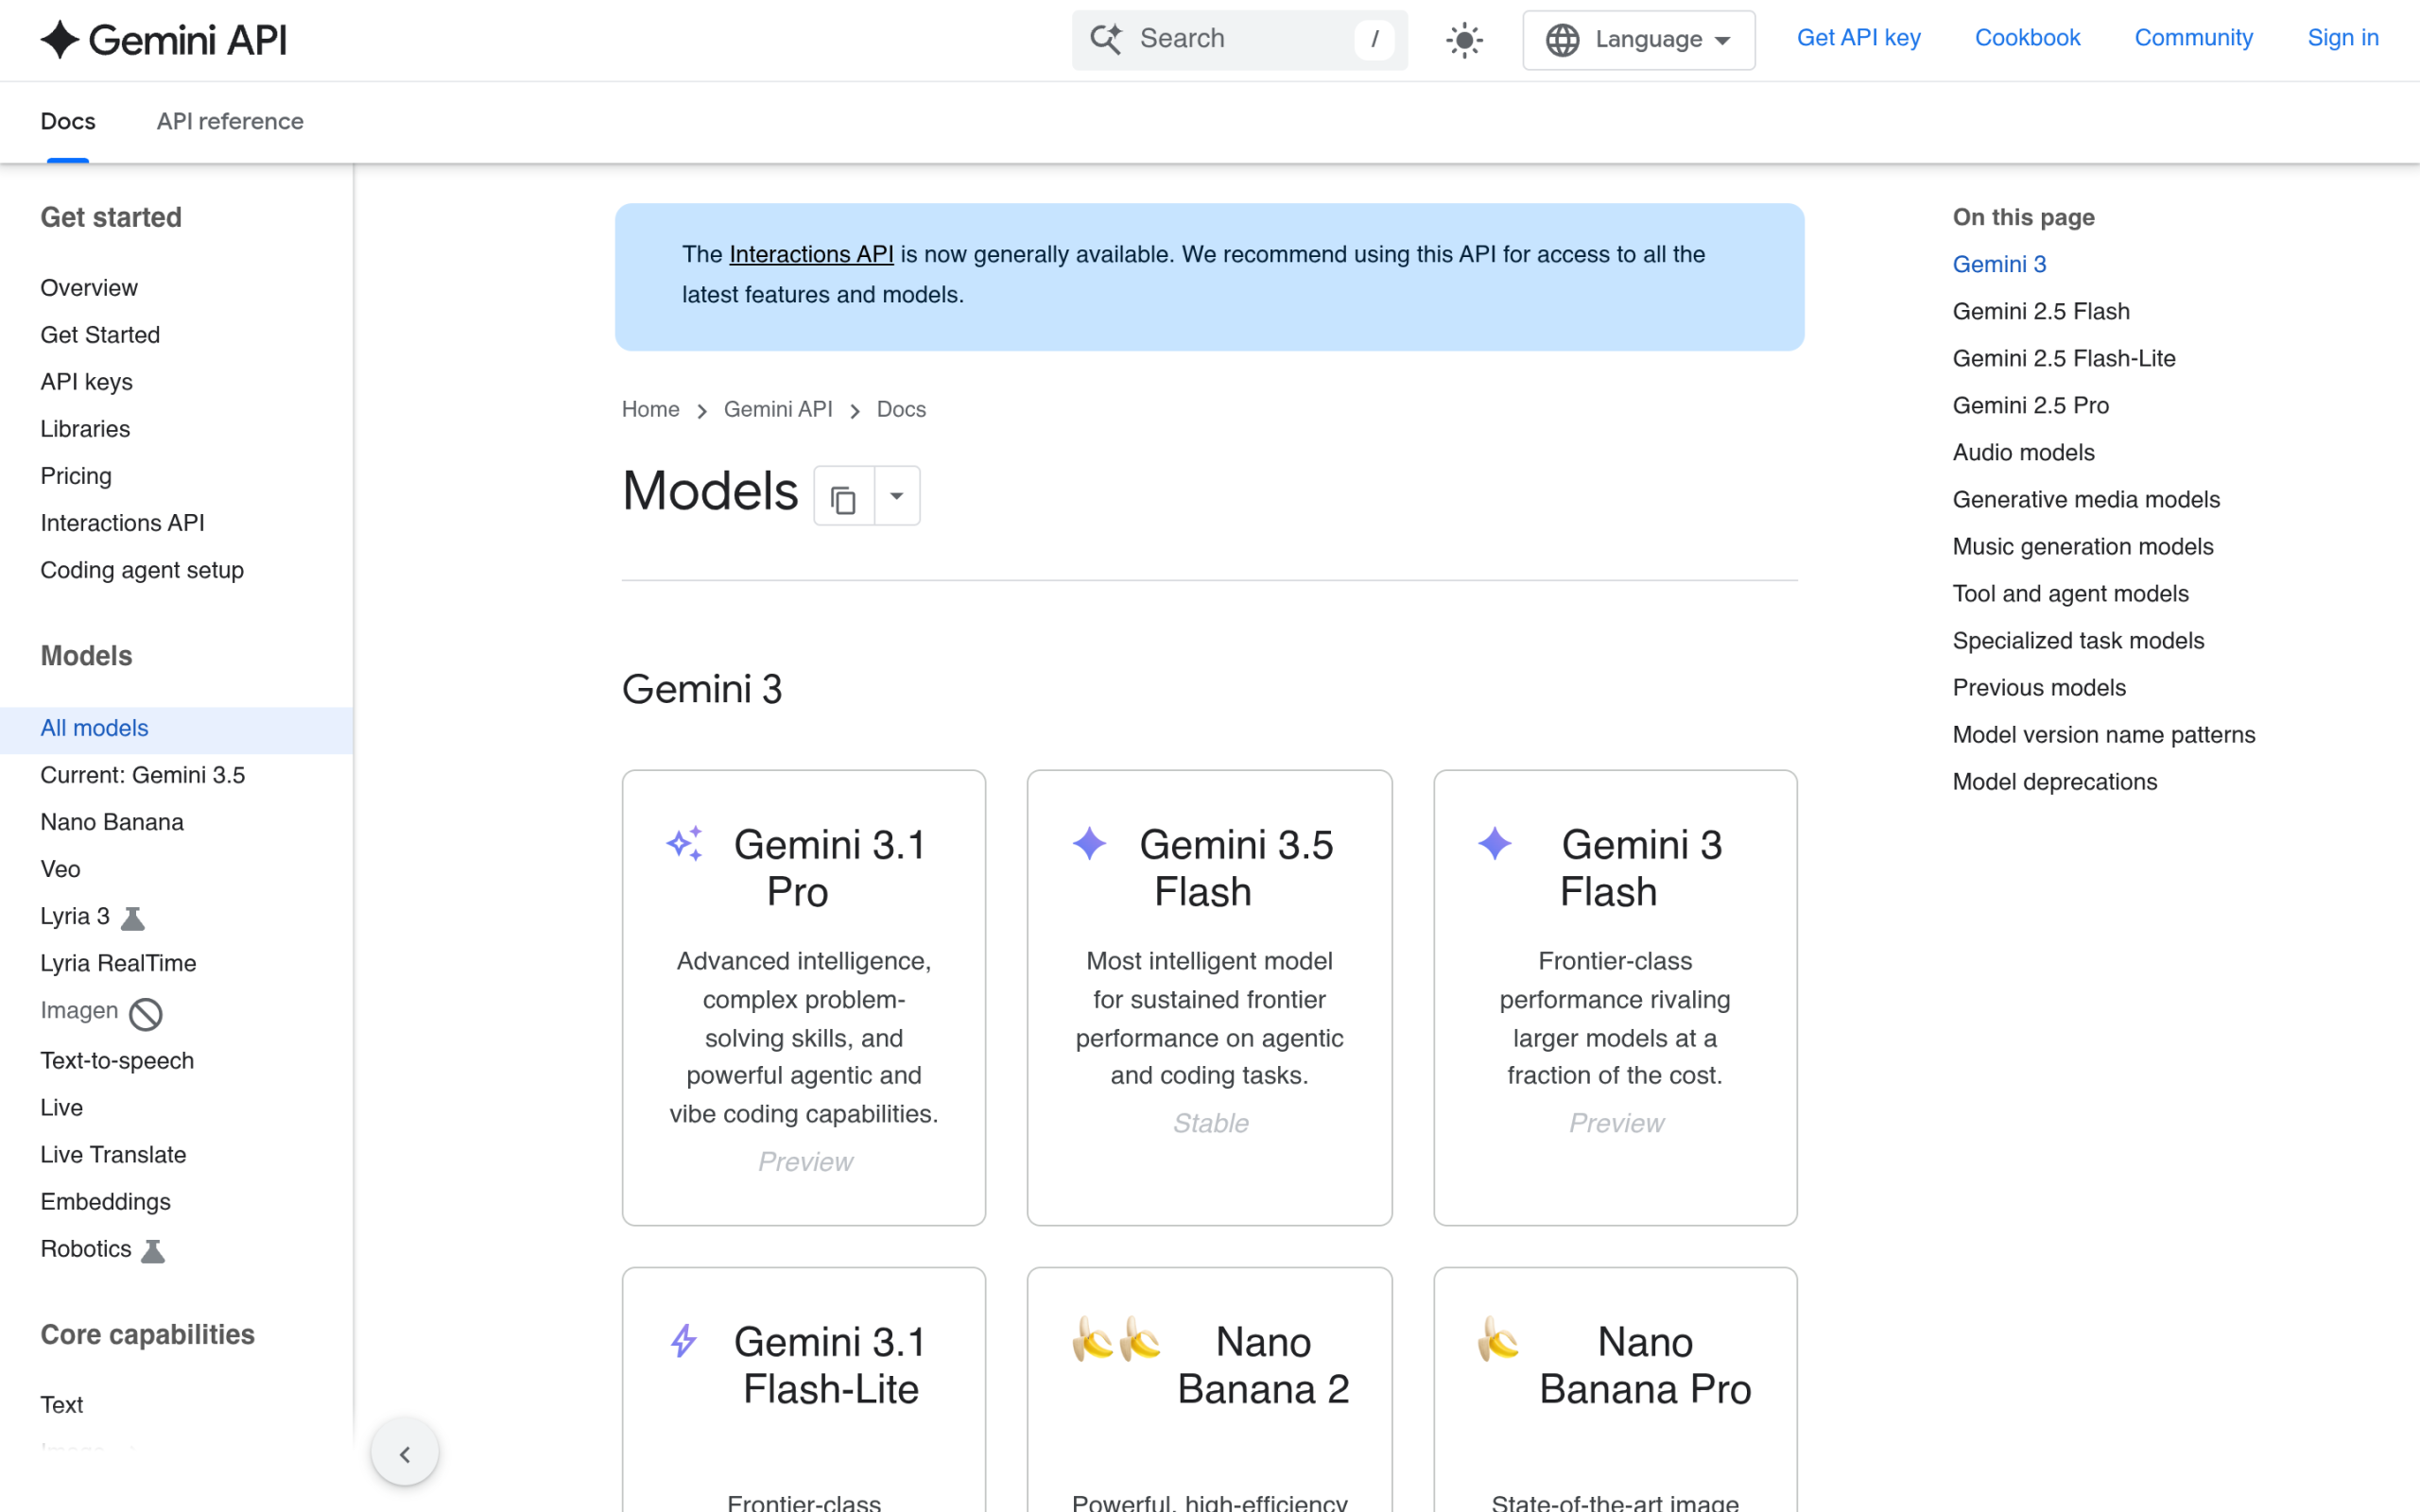Expand the copy page dropdown arrow
Screen dimensions: 2420x1512
(x=897, y=496)
